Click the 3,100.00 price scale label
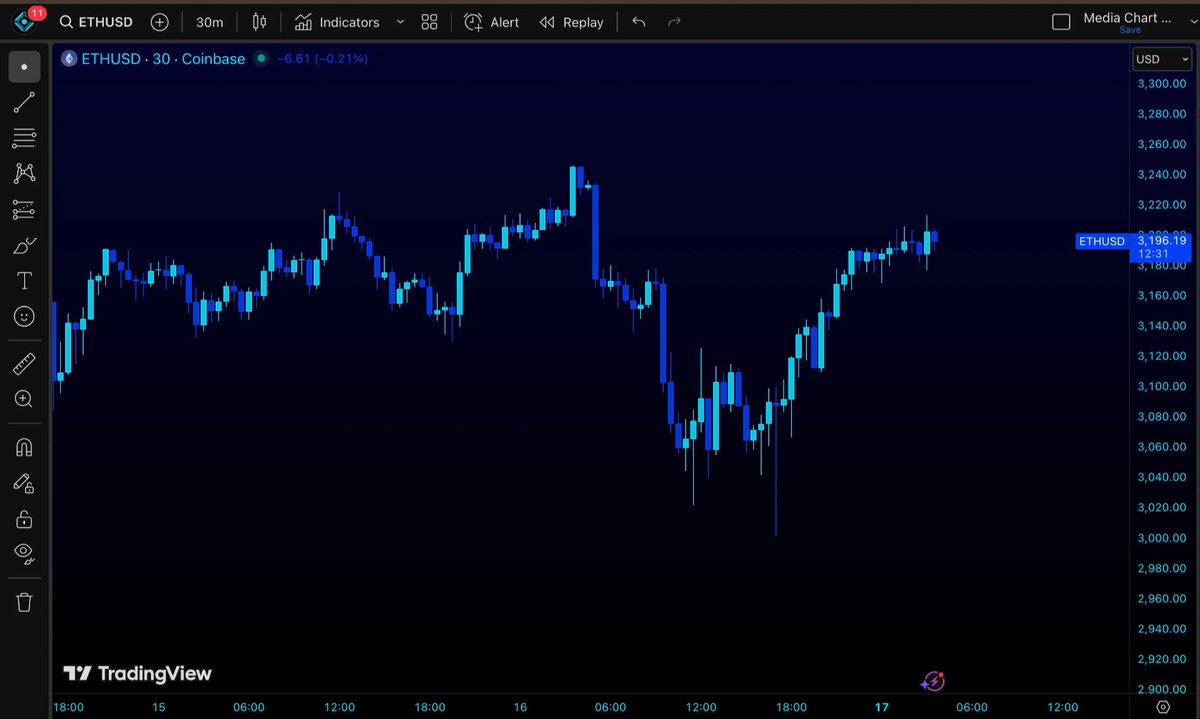Viewport: 1200px width, 719px height. [1163, 386]
